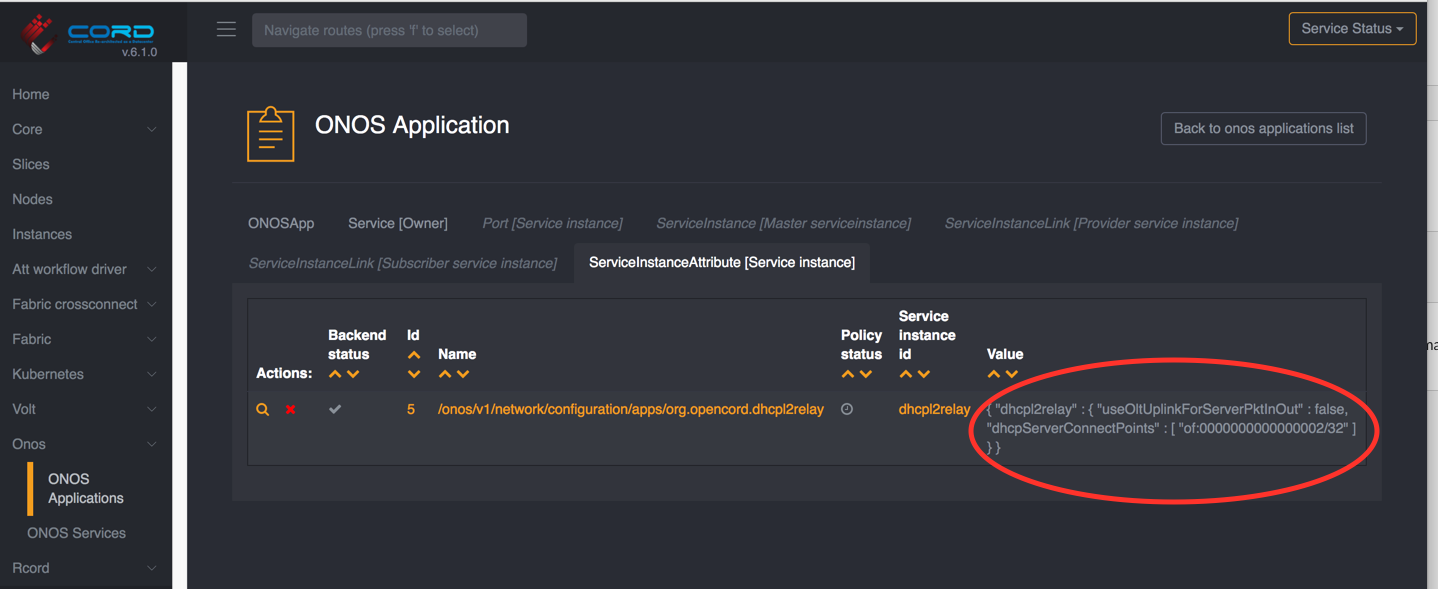Open ServiceInstanceLink [Subscriber service instance] tab
Screen dimensions: 1438x589
pos(403,263)
